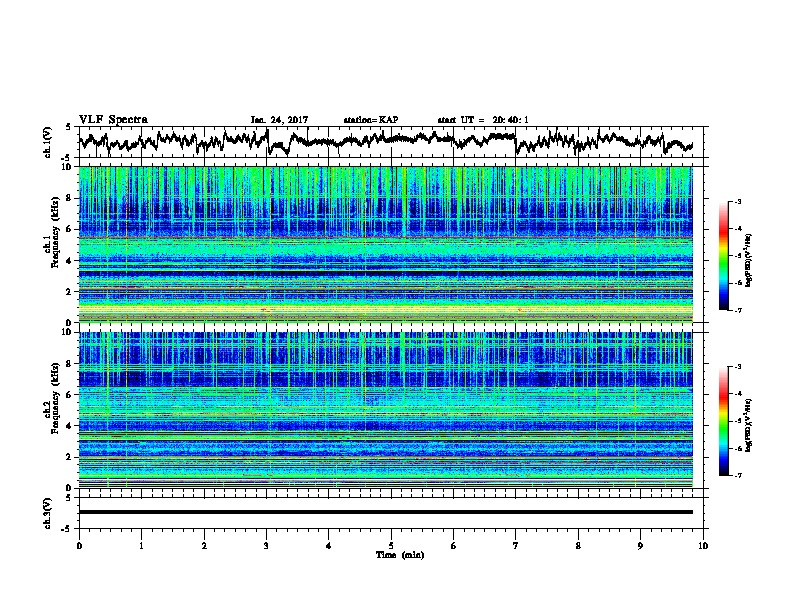Viewport: 792px width, 612px height.
Task: Click time axis tick label "2"
Action: coord(204,545)
